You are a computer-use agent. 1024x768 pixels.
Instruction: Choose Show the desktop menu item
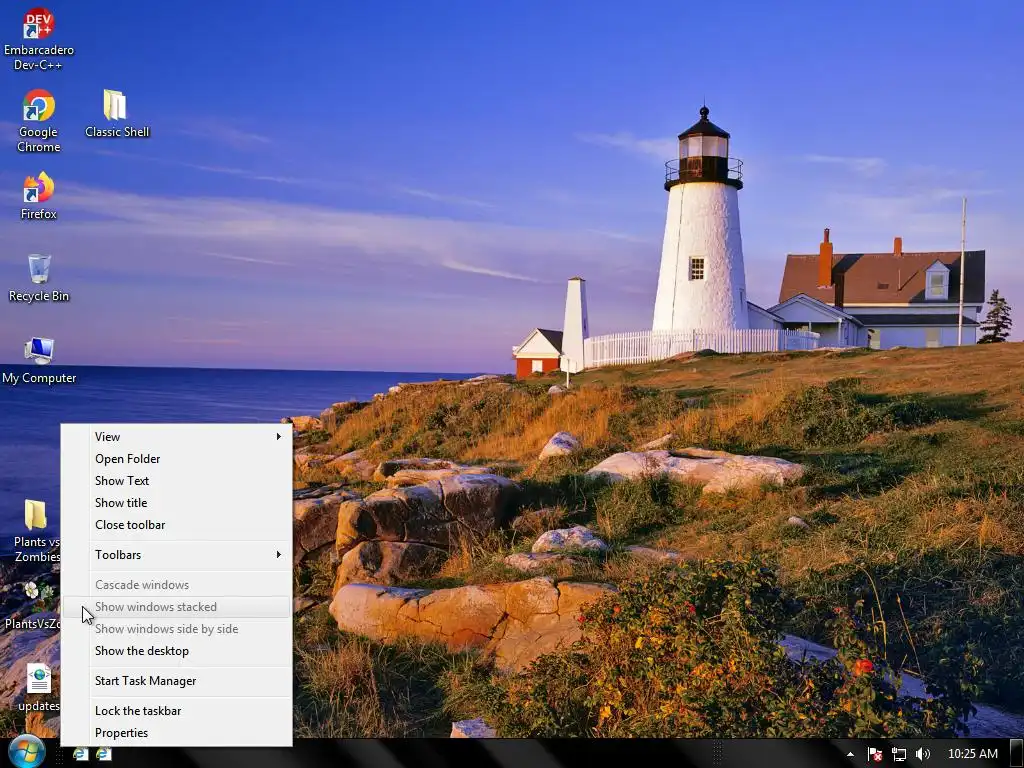click(x=177, y=651)
